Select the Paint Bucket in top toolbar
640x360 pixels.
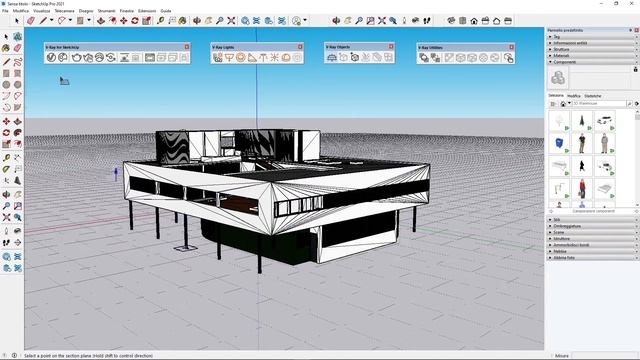point(182,20)
